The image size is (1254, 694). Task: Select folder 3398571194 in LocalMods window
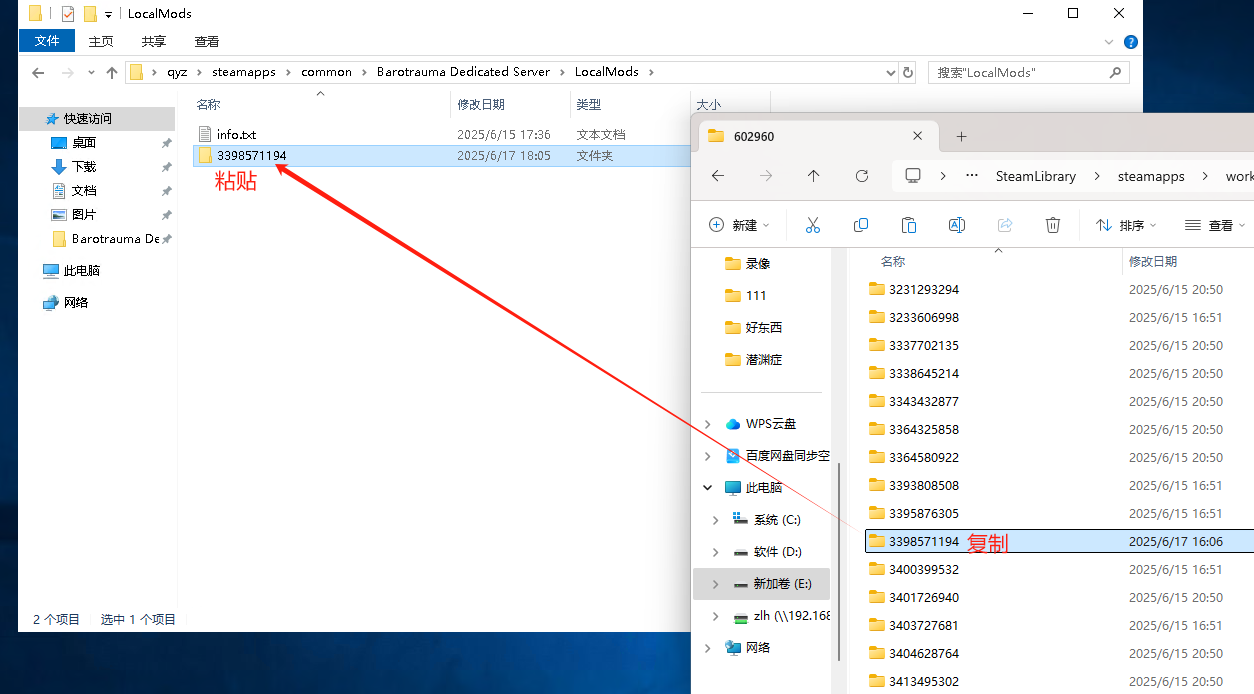tap(441, 156)
